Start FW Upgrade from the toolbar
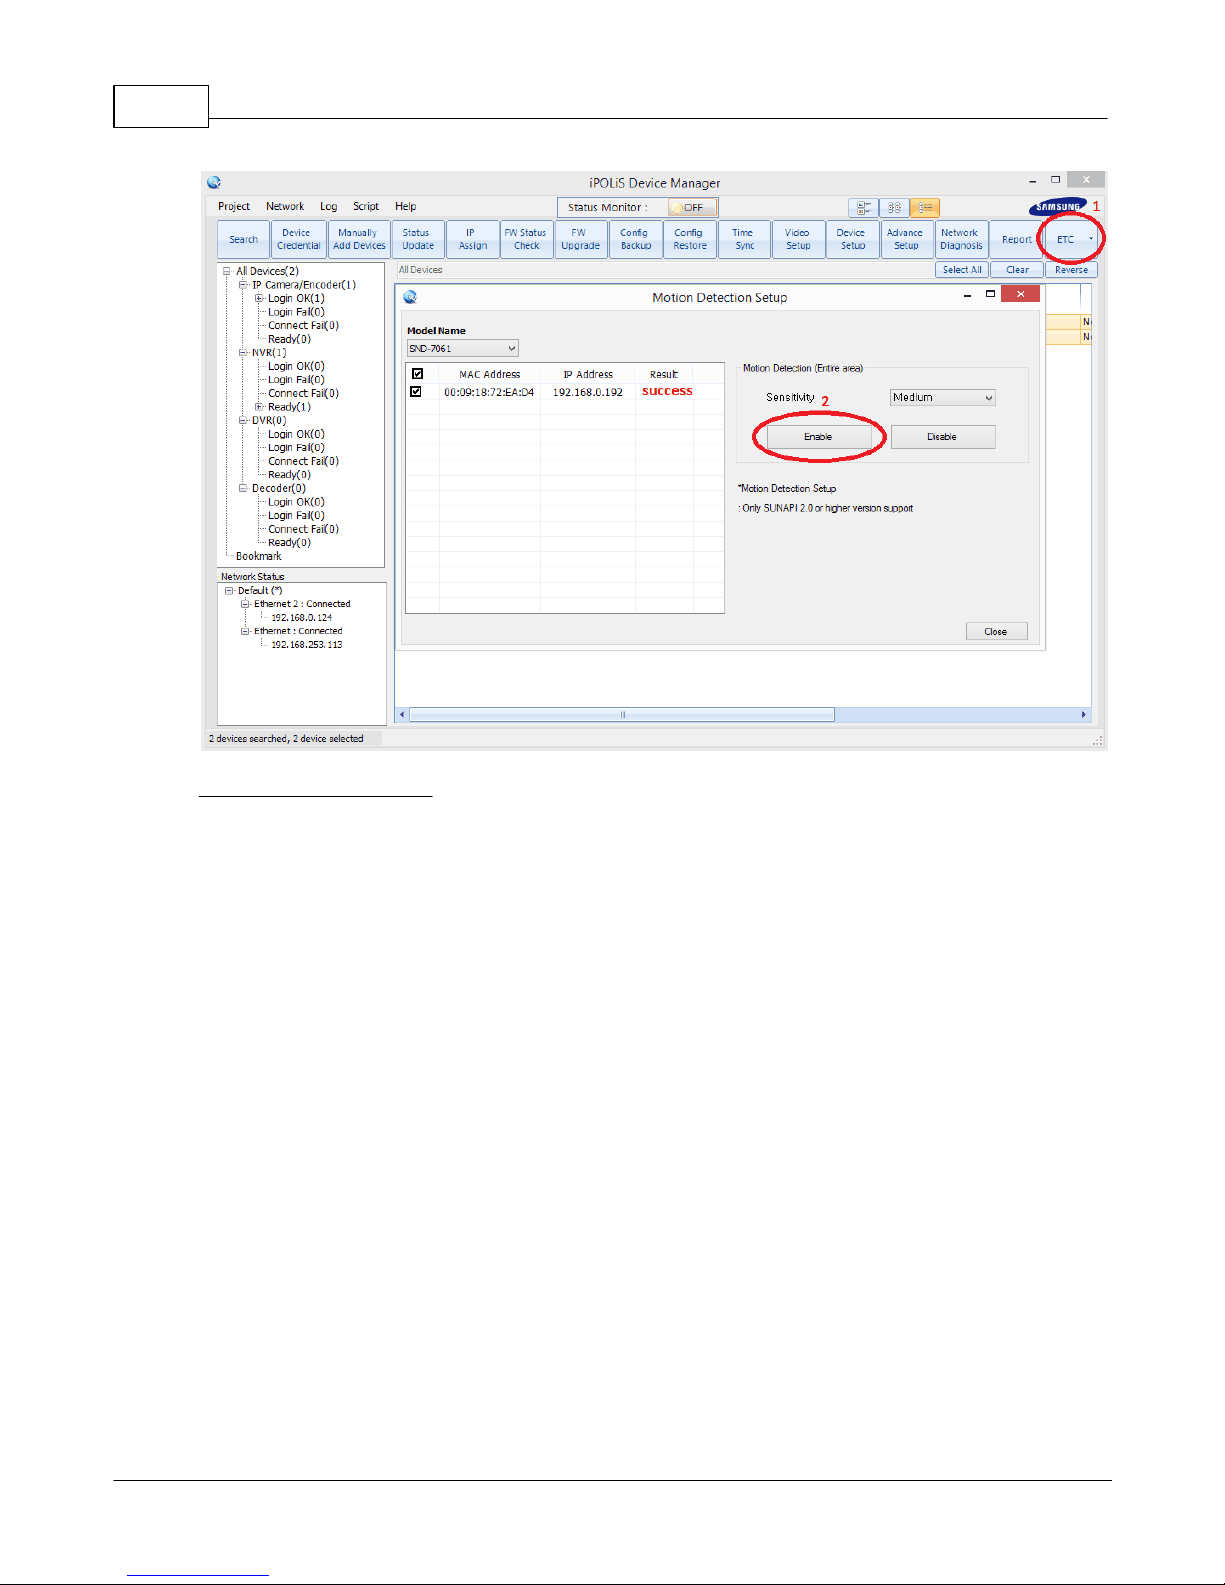This screenshot has height=1585, width=1225. pos(580,240)
